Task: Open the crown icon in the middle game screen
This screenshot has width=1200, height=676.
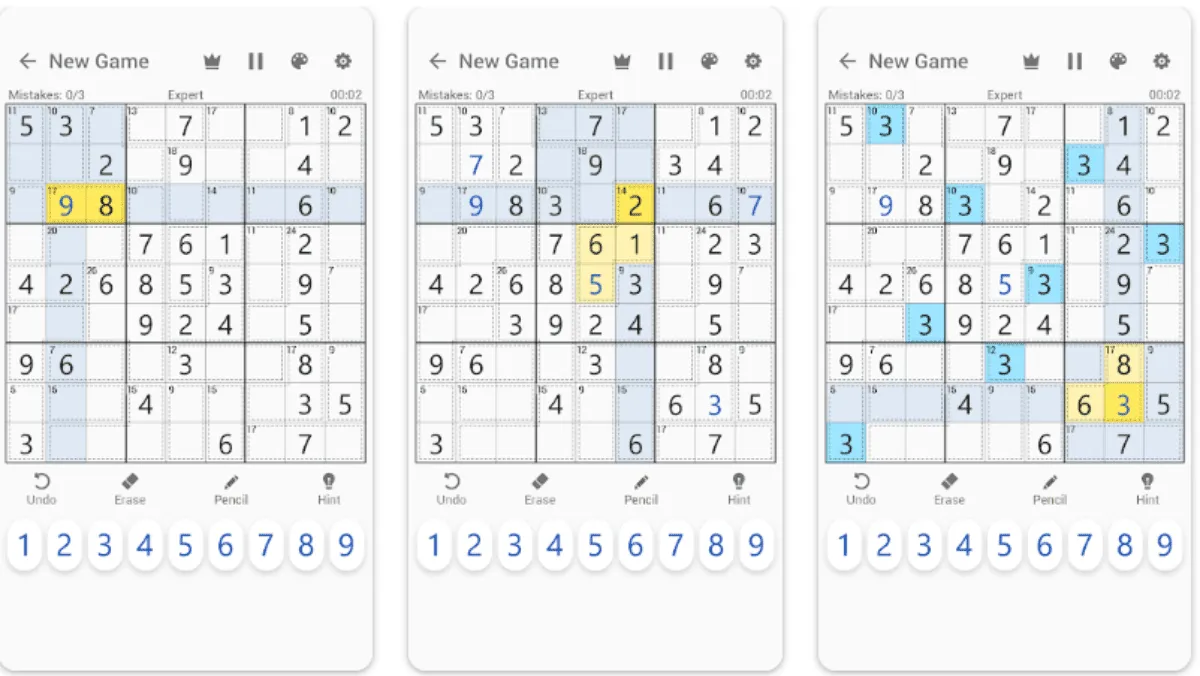Action: (x=621, y=61)
